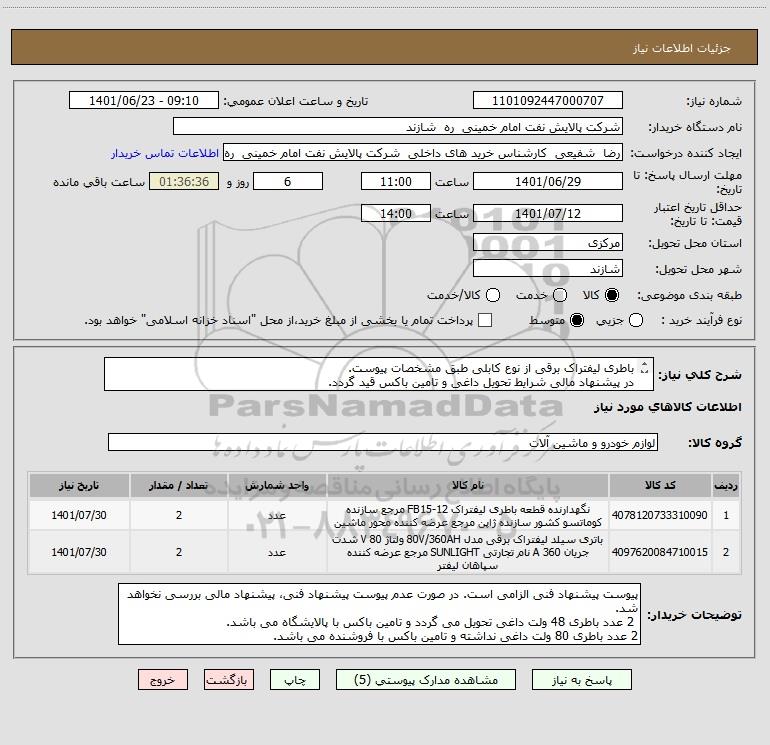Screen dimensions: 770x745
Task: Click the 'بازگشت' back button
Action: click(229, 680)
